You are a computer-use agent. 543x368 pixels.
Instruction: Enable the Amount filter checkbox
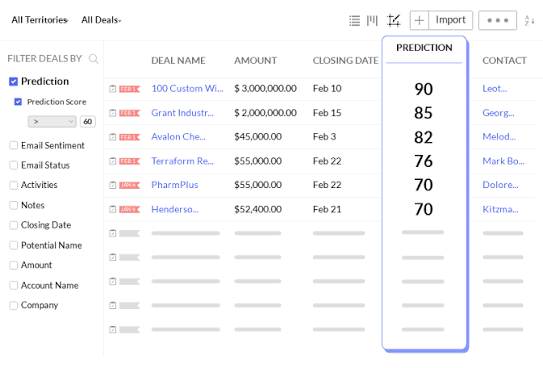tap(14, 265)
